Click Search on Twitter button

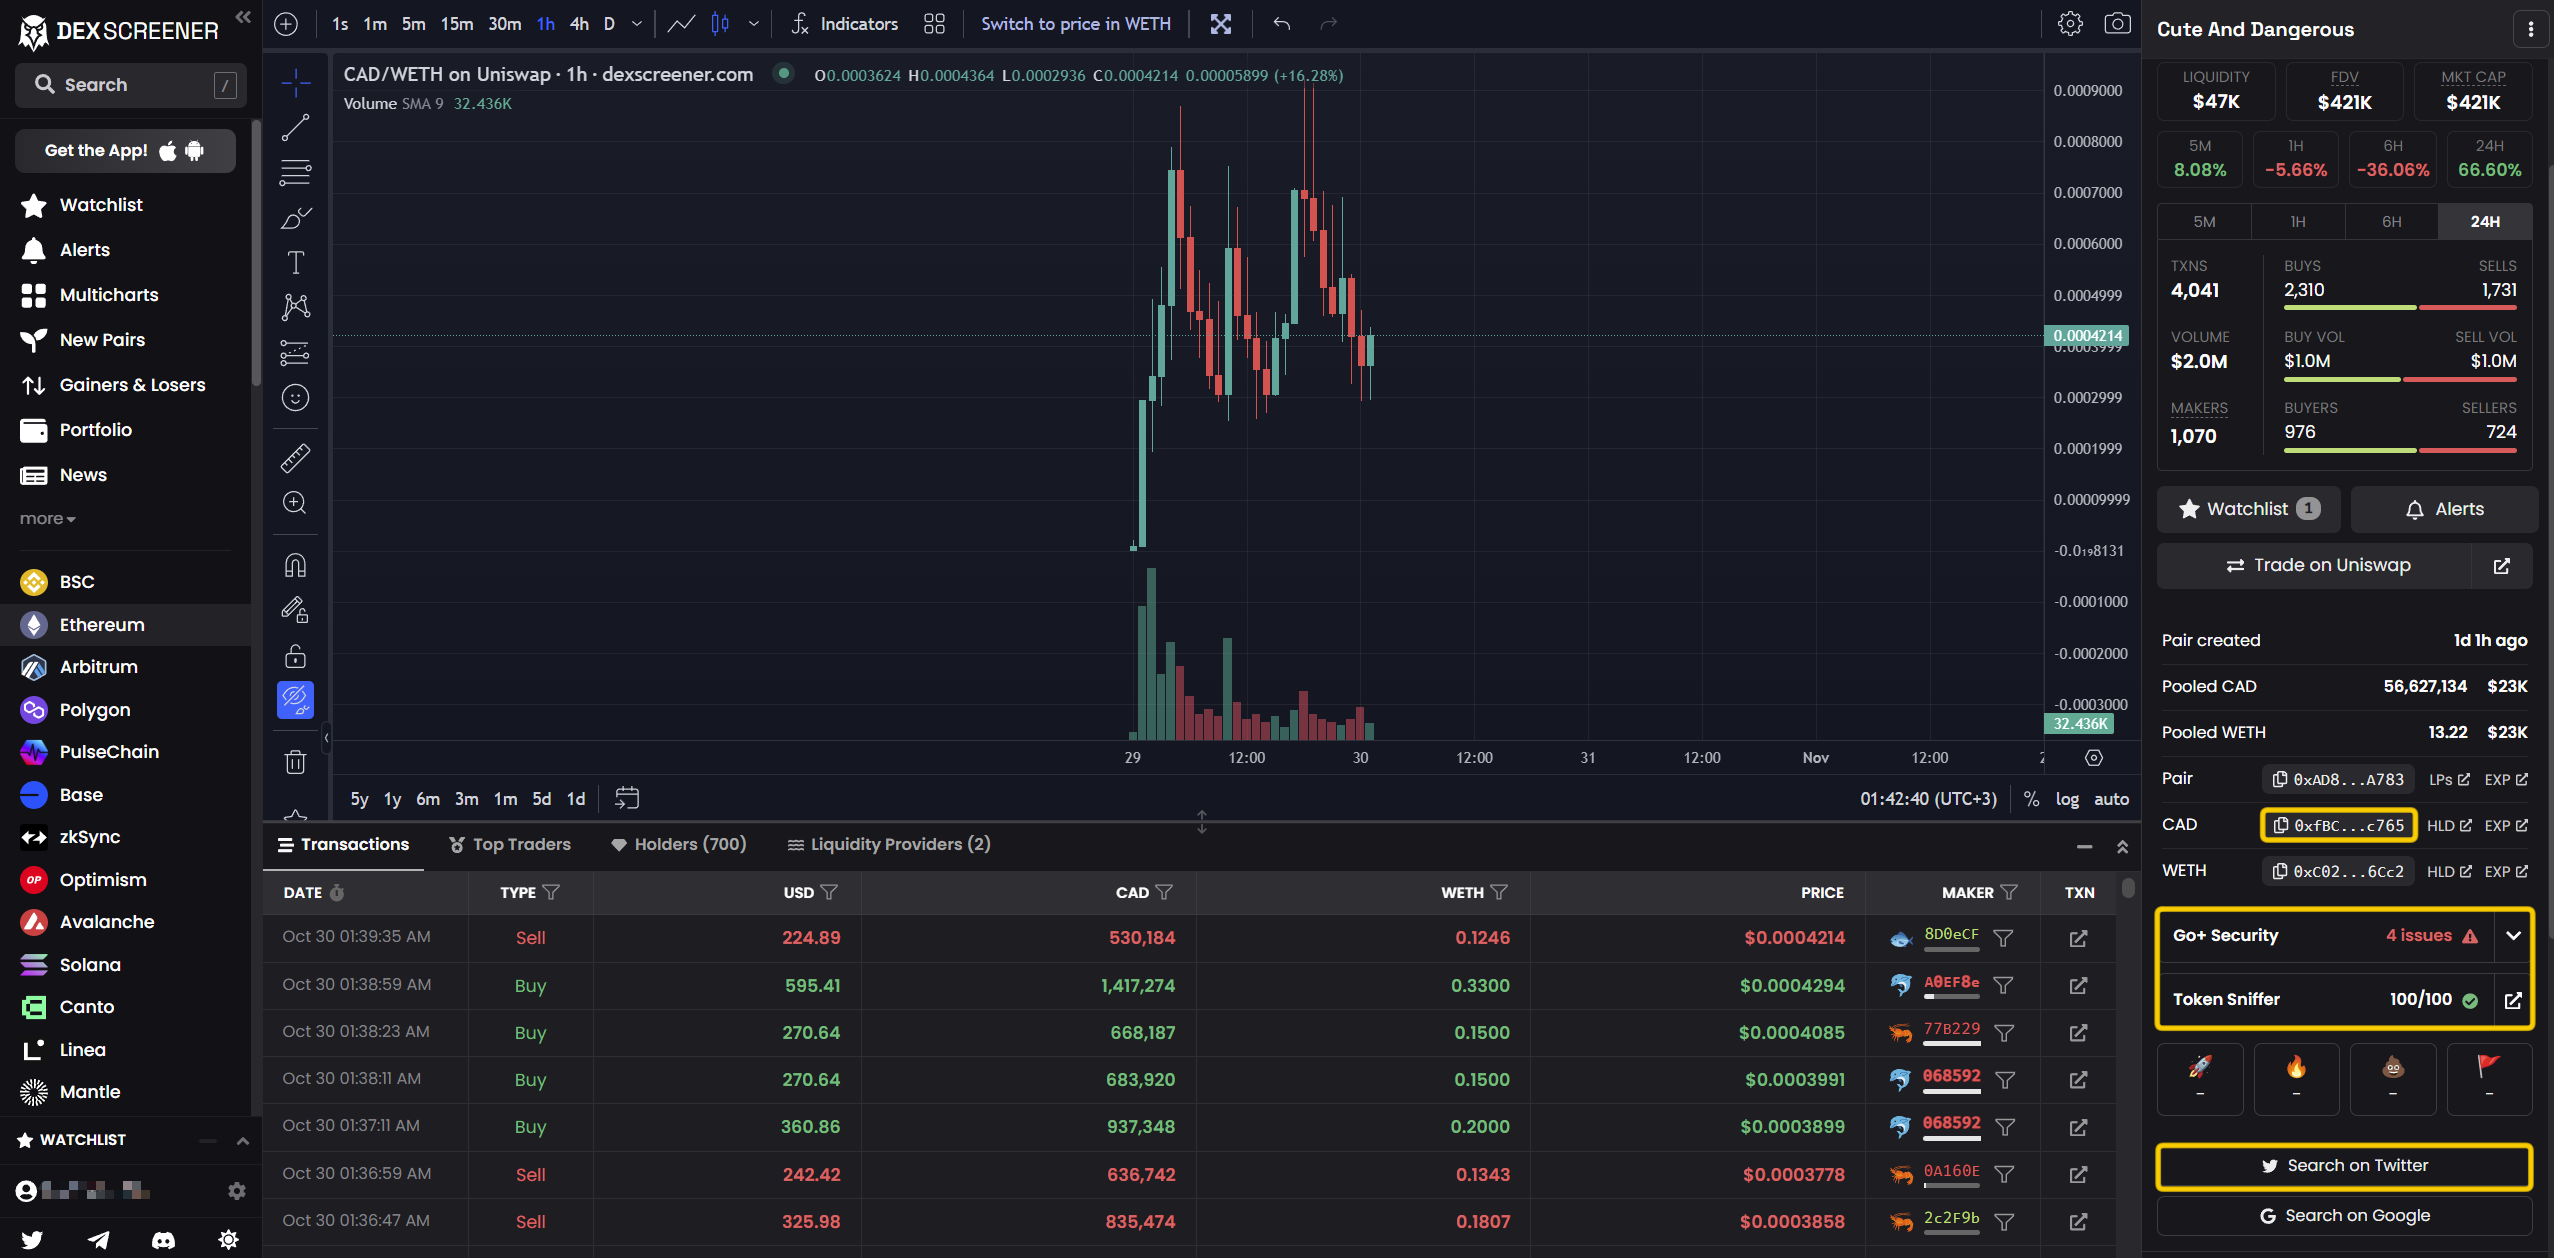click(2344, 1166)
